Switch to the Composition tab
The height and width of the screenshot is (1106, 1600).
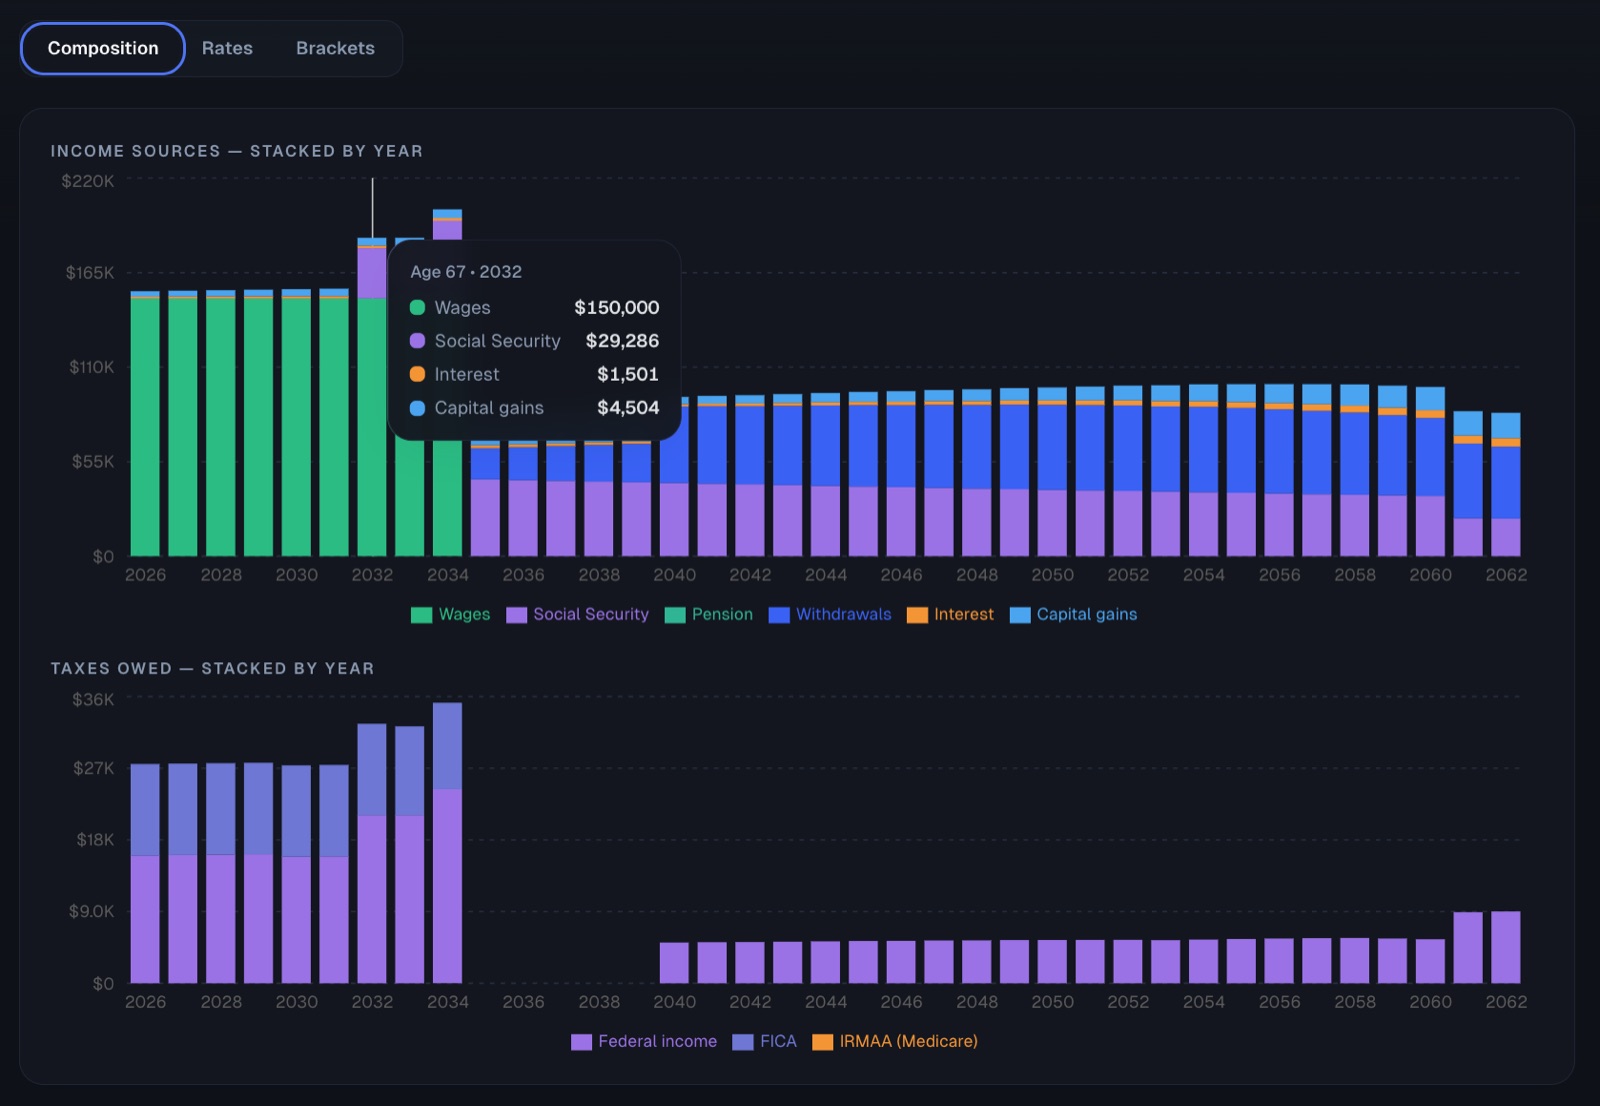[x=102, y=48]
